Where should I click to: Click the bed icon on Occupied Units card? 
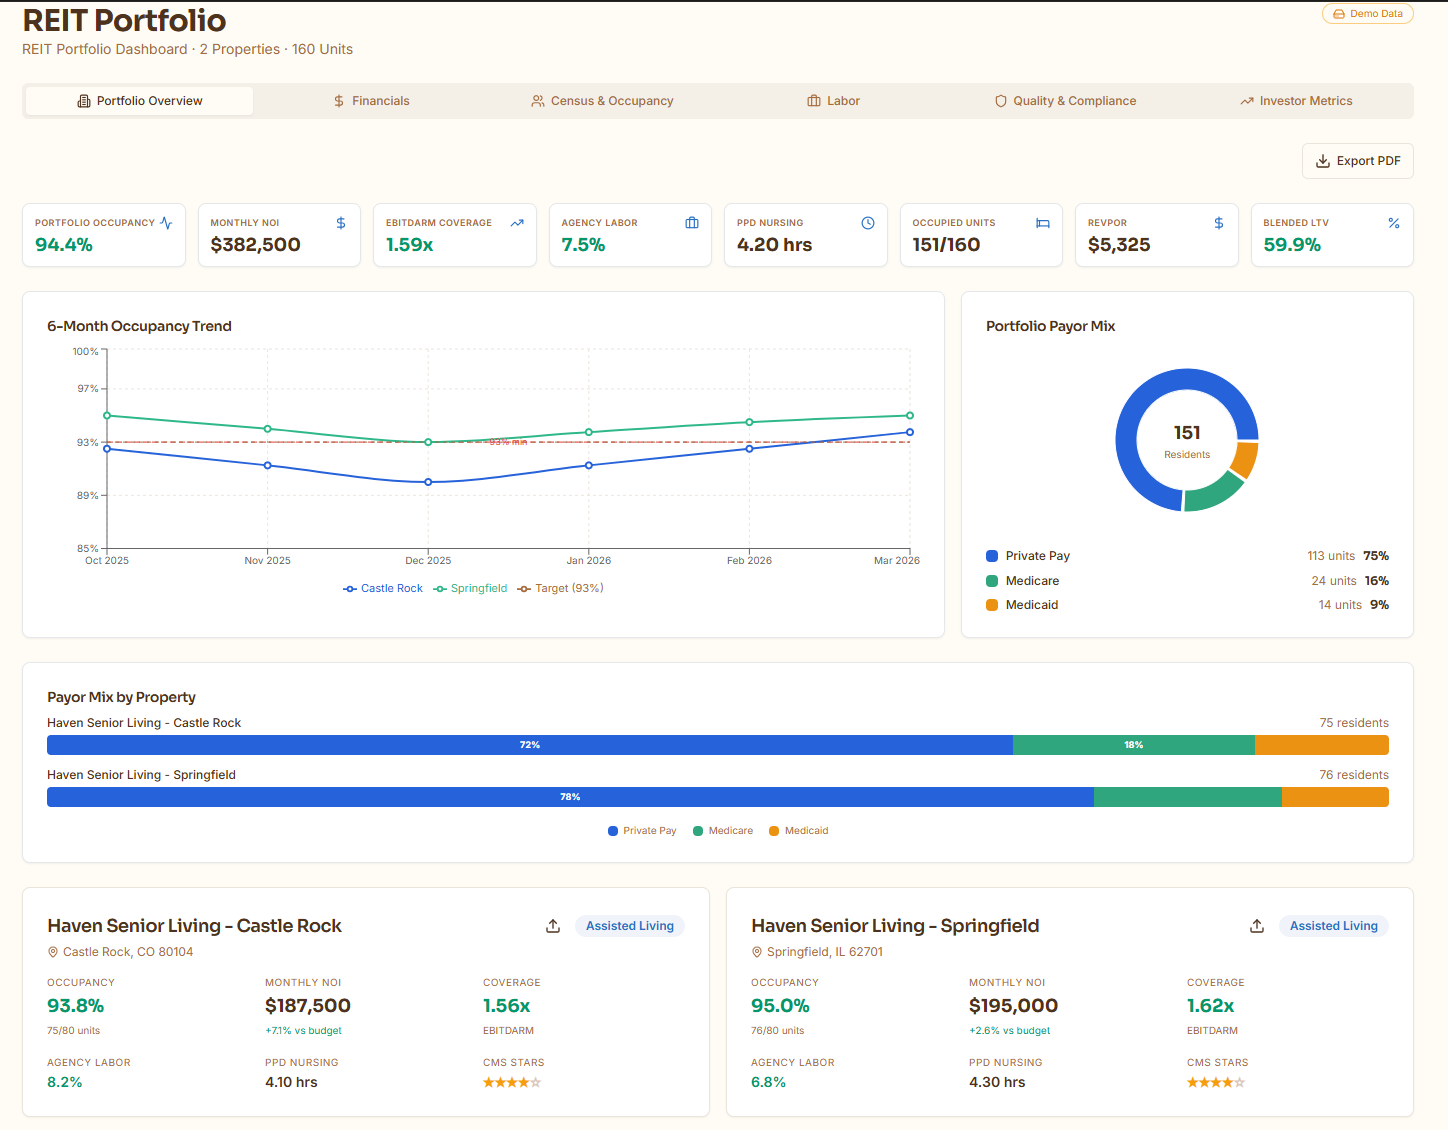[x=1043, y=222]
